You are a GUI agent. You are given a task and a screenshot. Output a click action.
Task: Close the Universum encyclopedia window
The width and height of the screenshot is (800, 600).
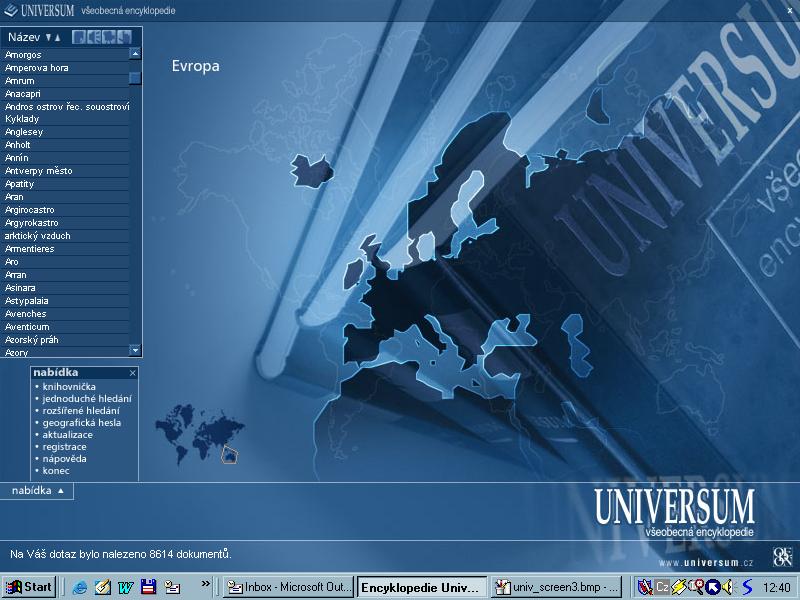coord(790,10)
